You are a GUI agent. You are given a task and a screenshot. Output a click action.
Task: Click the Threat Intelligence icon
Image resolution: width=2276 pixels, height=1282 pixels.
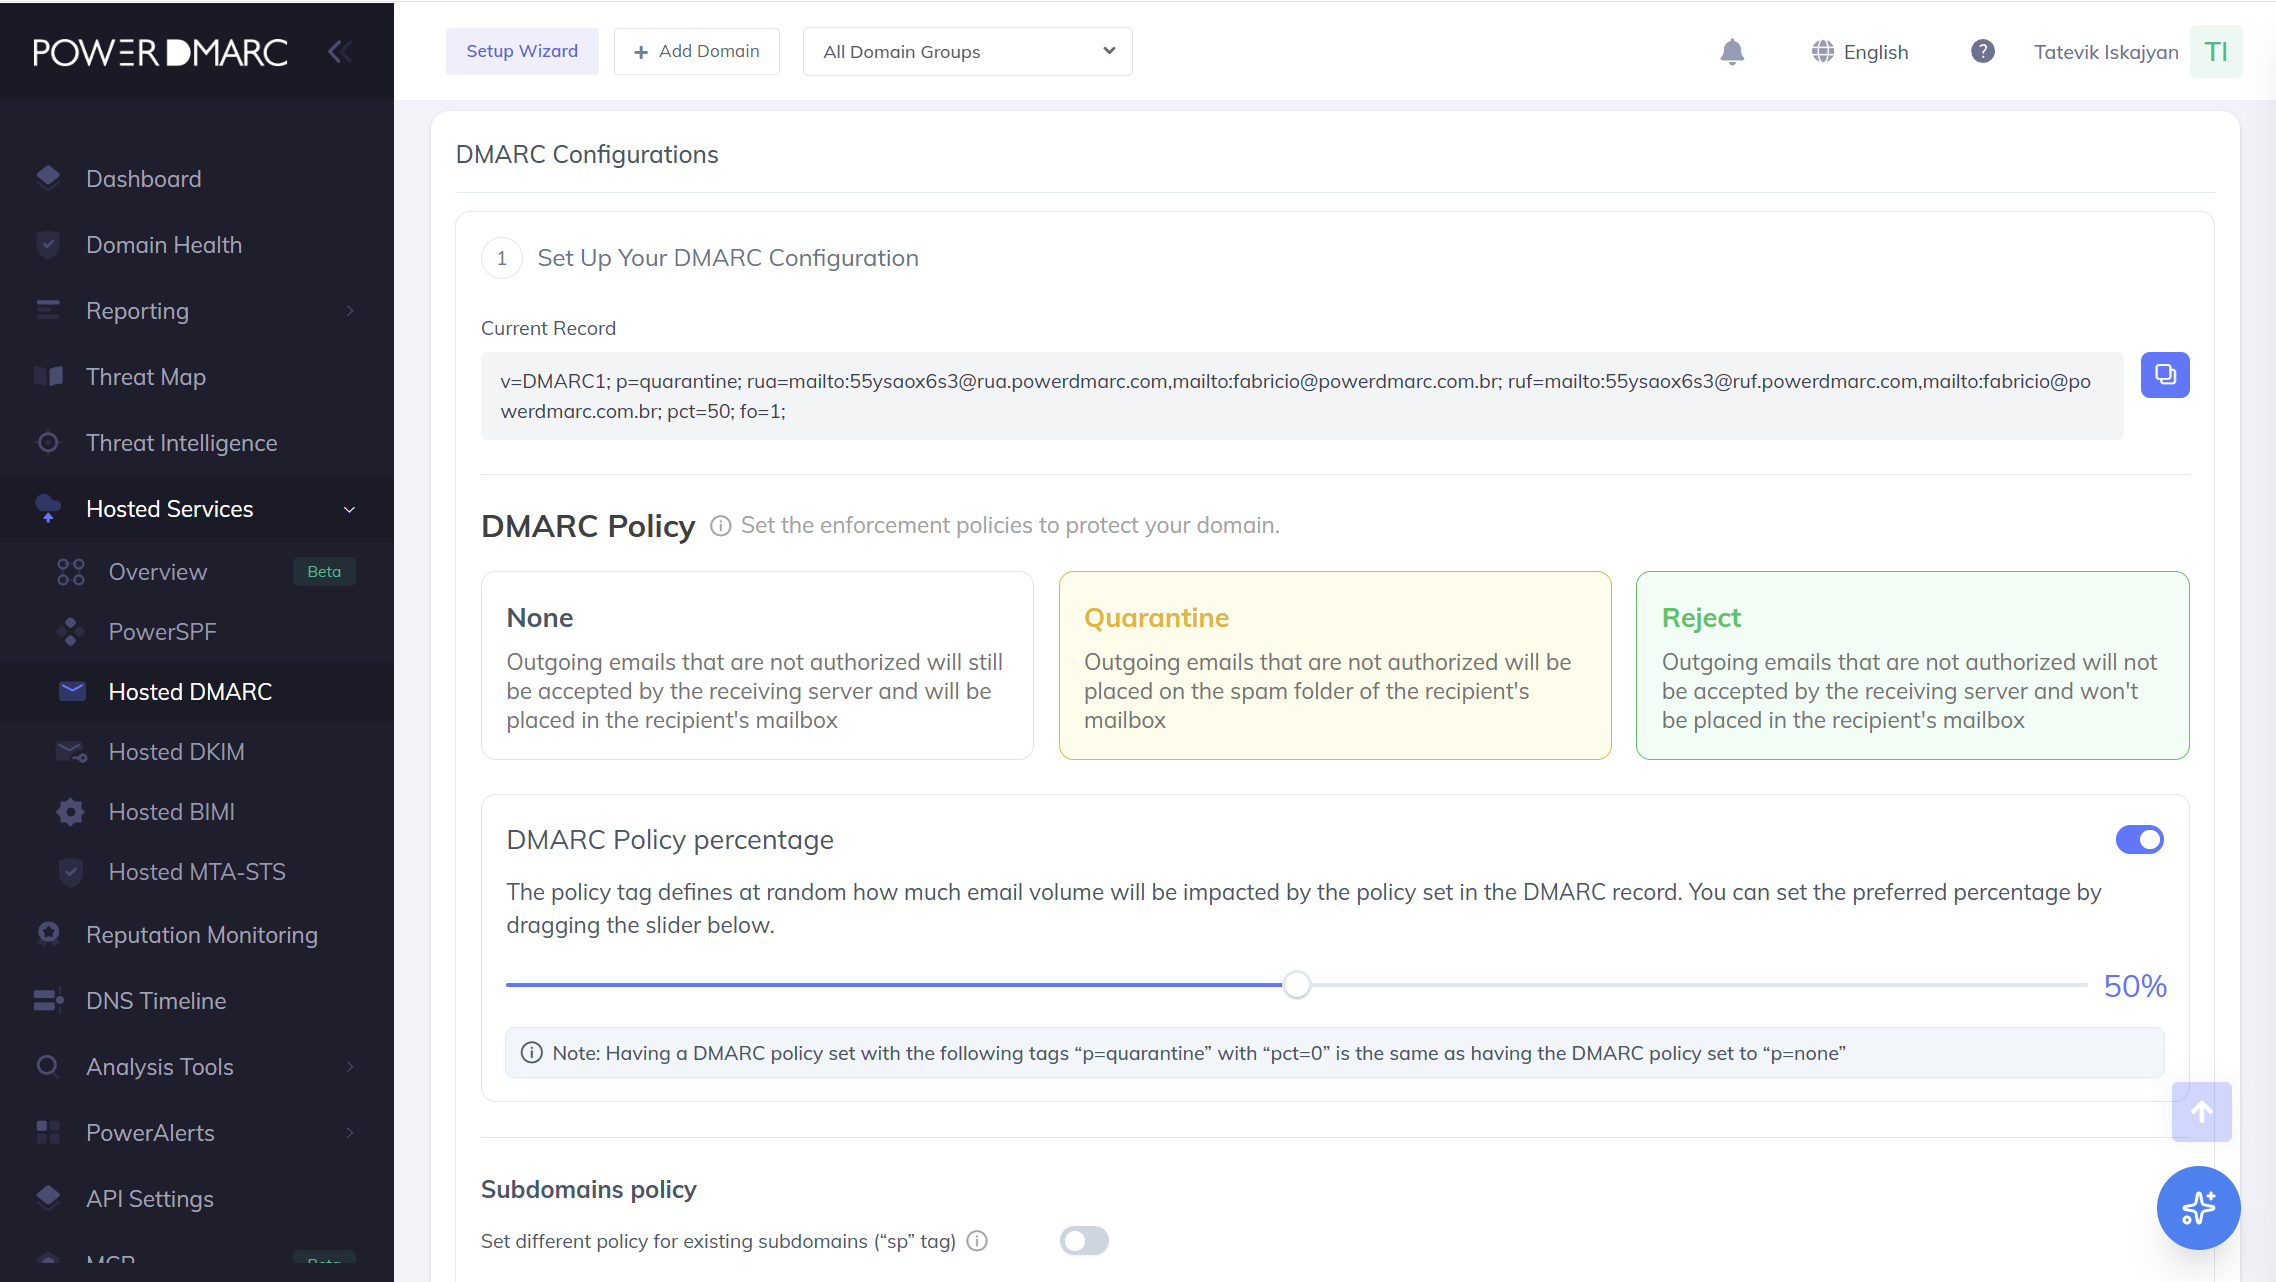48,442
